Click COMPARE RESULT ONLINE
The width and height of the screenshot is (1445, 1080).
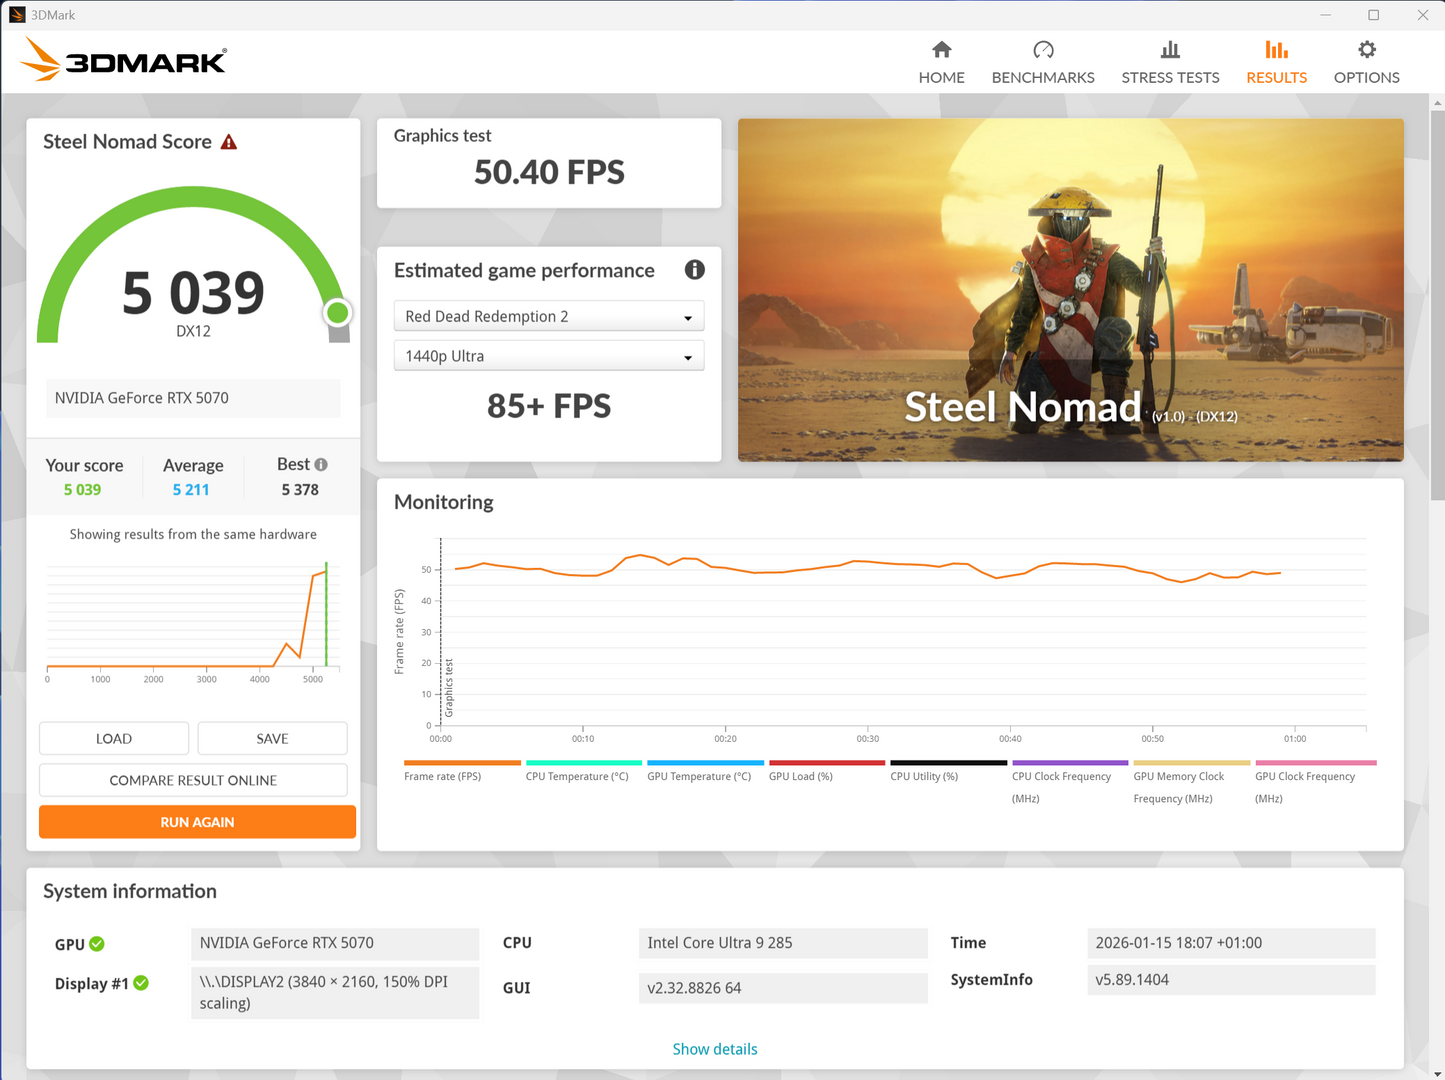[193, 780]
